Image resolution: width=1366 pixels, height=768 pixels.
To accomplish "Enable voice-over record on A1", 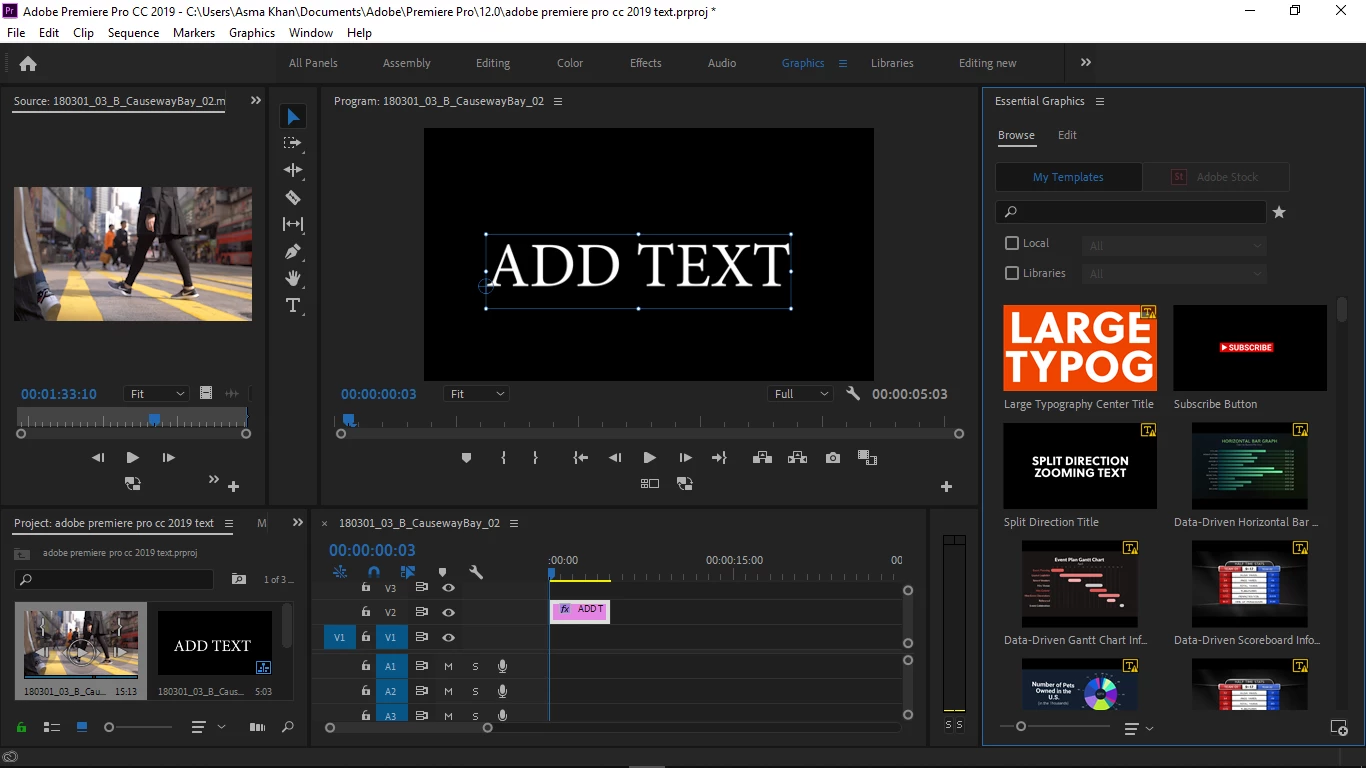I will point(503,666).
